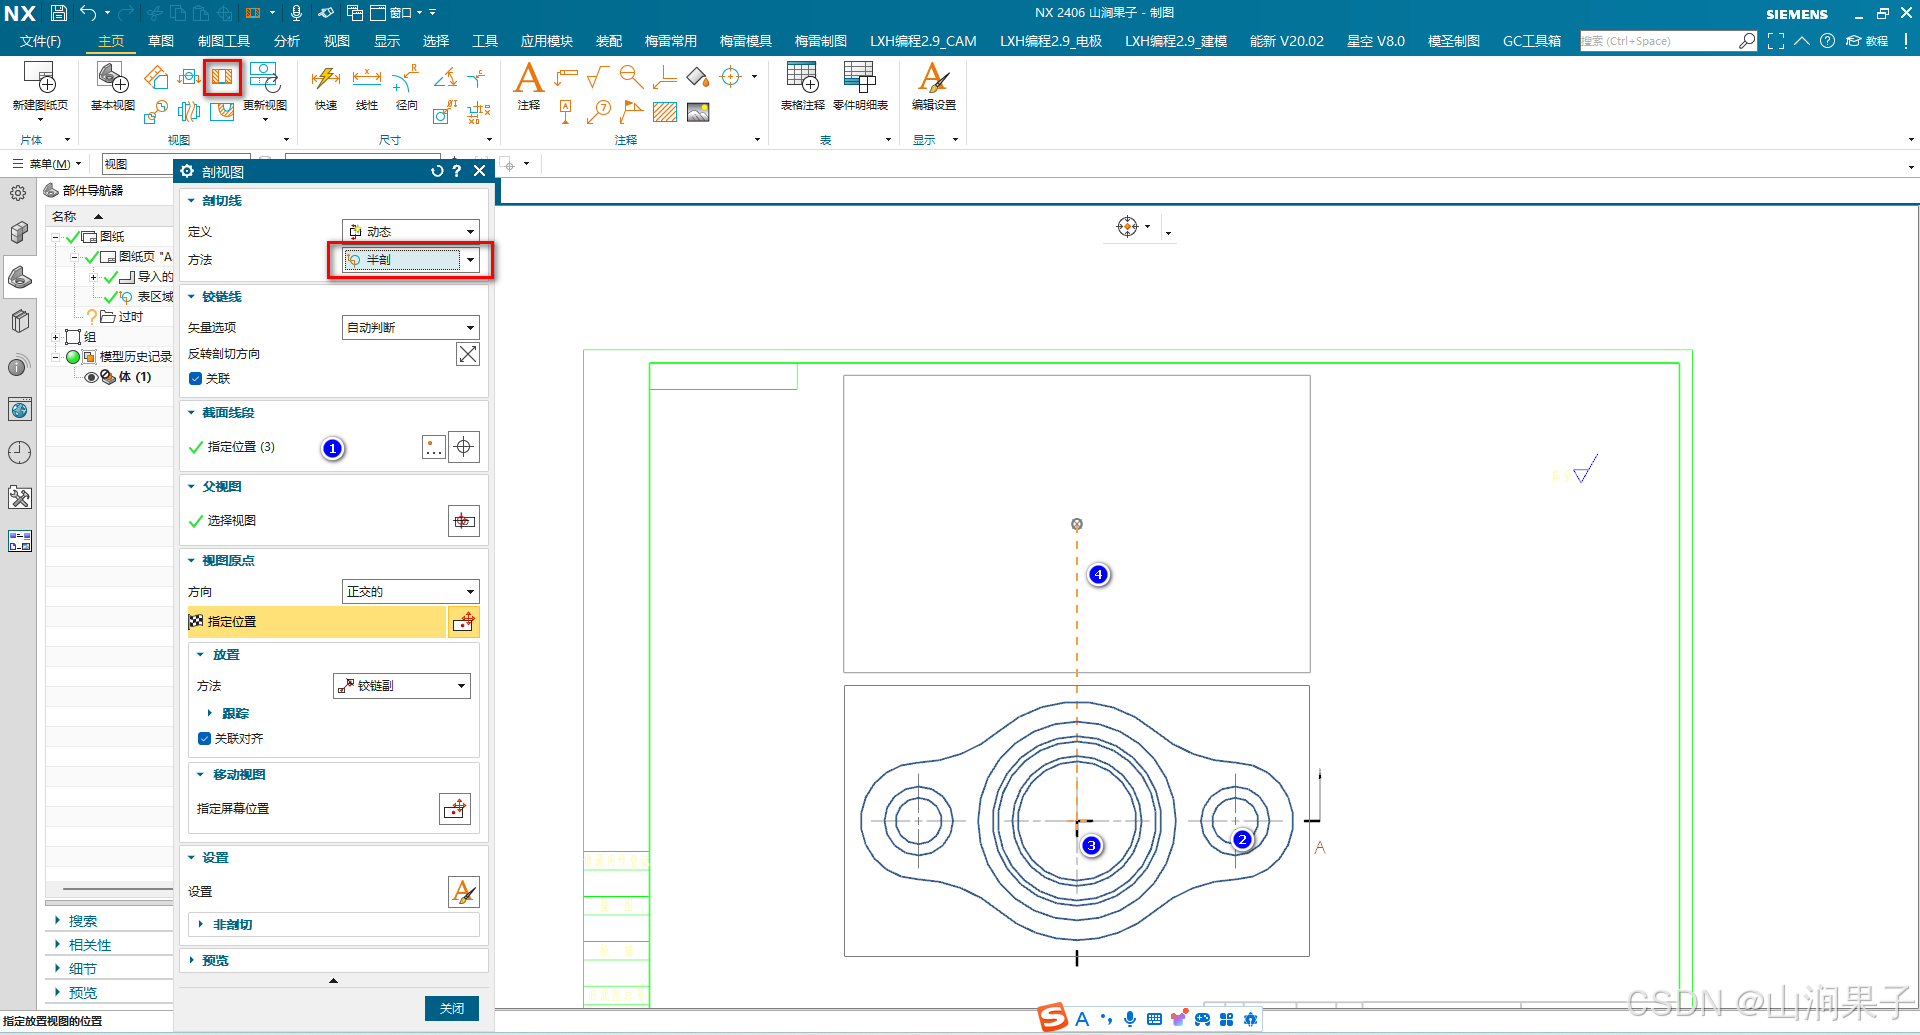The height and width of the screenshot is (1035, 1920).
Task: Click the Sogou input method S icon
Action: pos(1052,1018)
